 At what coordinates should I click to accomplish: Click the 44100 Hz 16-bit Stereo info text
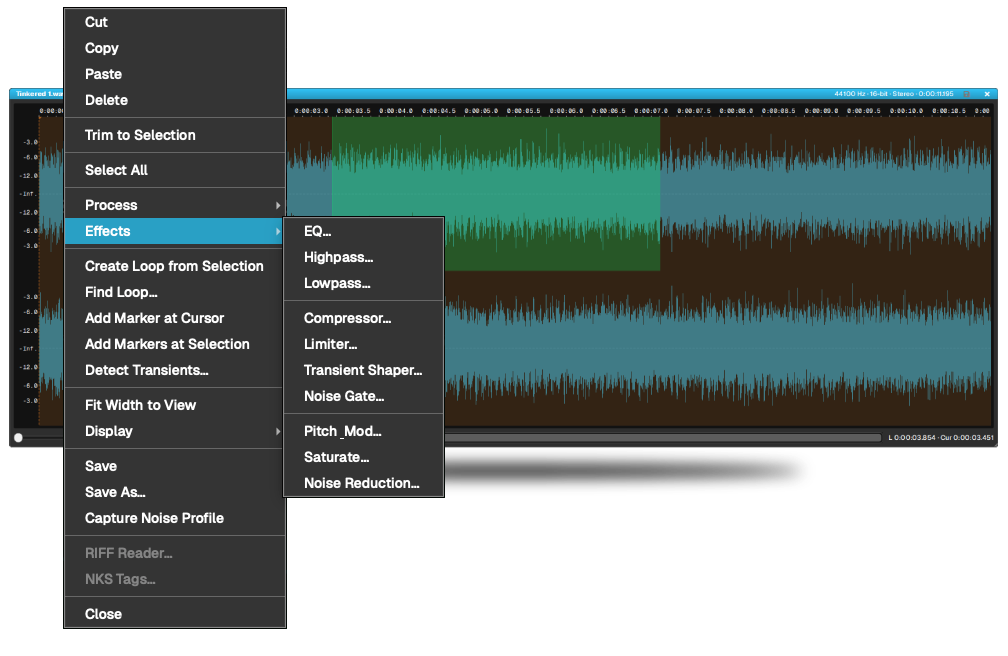pos(894,94)
